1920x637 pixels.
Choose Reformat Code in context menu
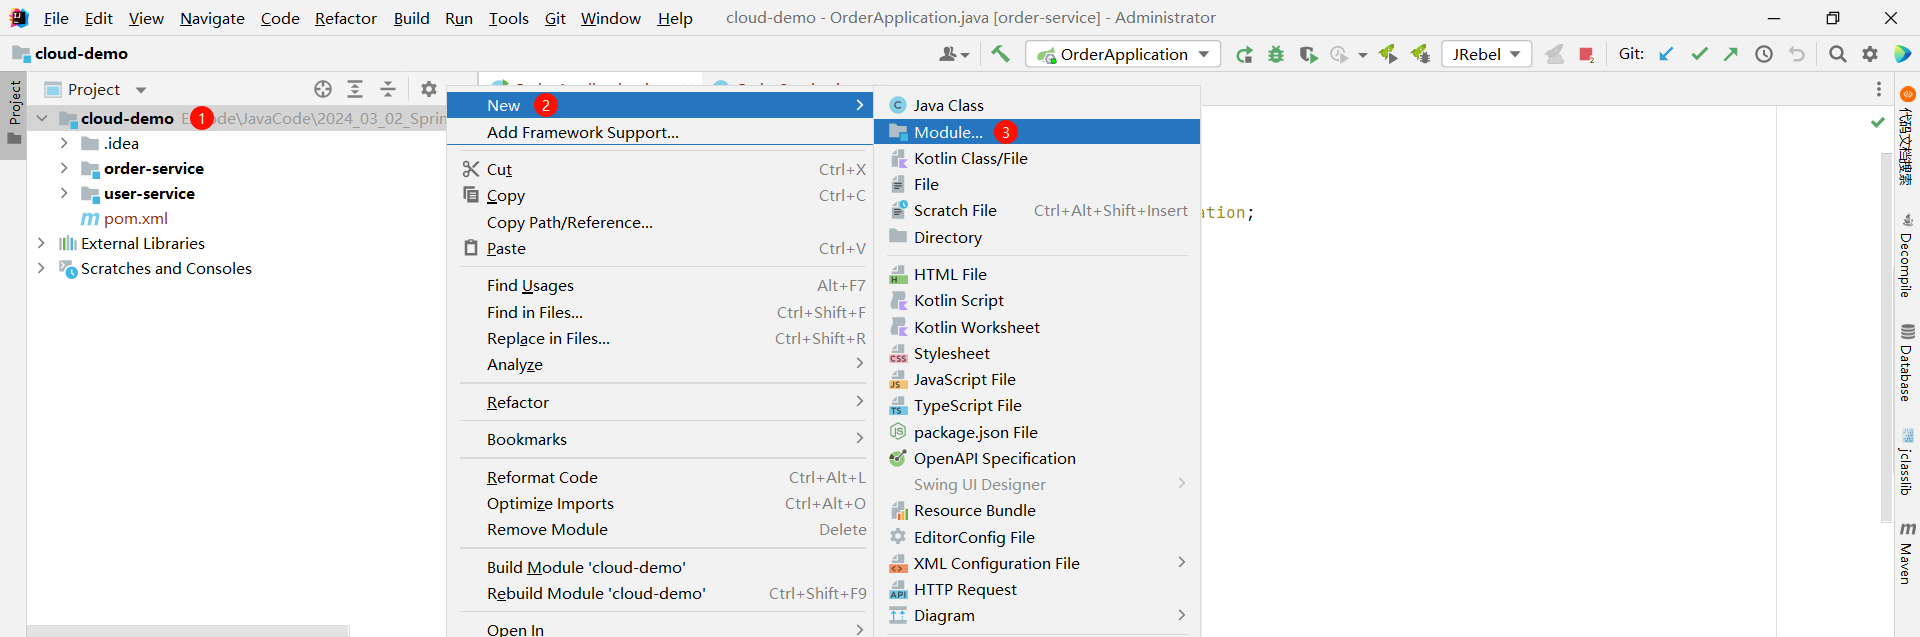coord(660,477)
